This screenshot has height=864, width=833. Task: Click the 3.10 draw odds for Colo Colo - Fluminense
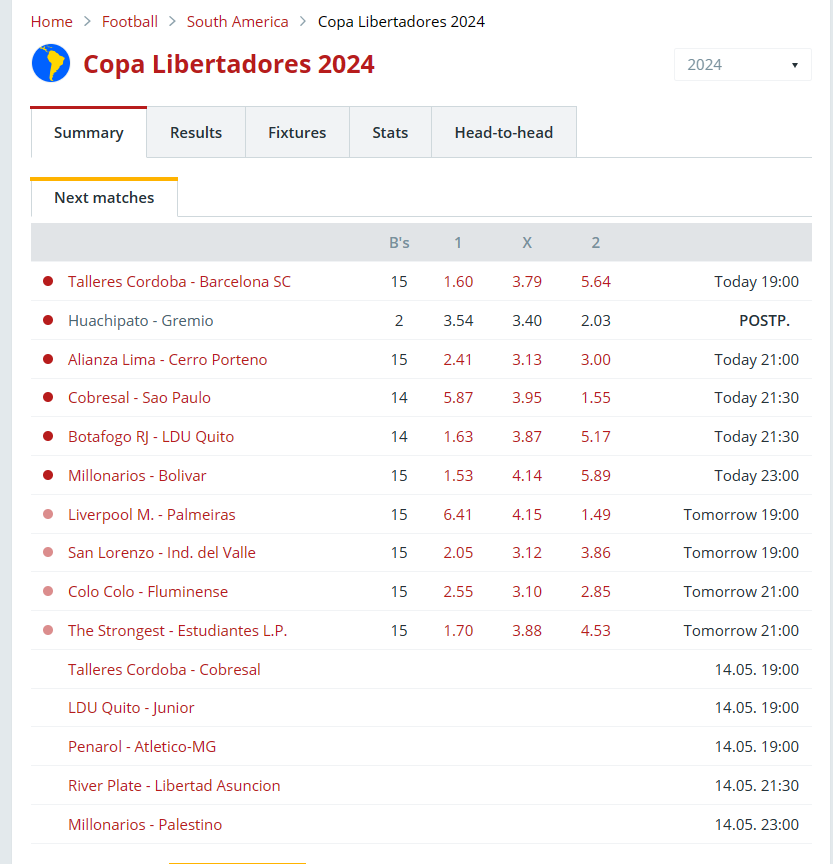coord(527,591)
